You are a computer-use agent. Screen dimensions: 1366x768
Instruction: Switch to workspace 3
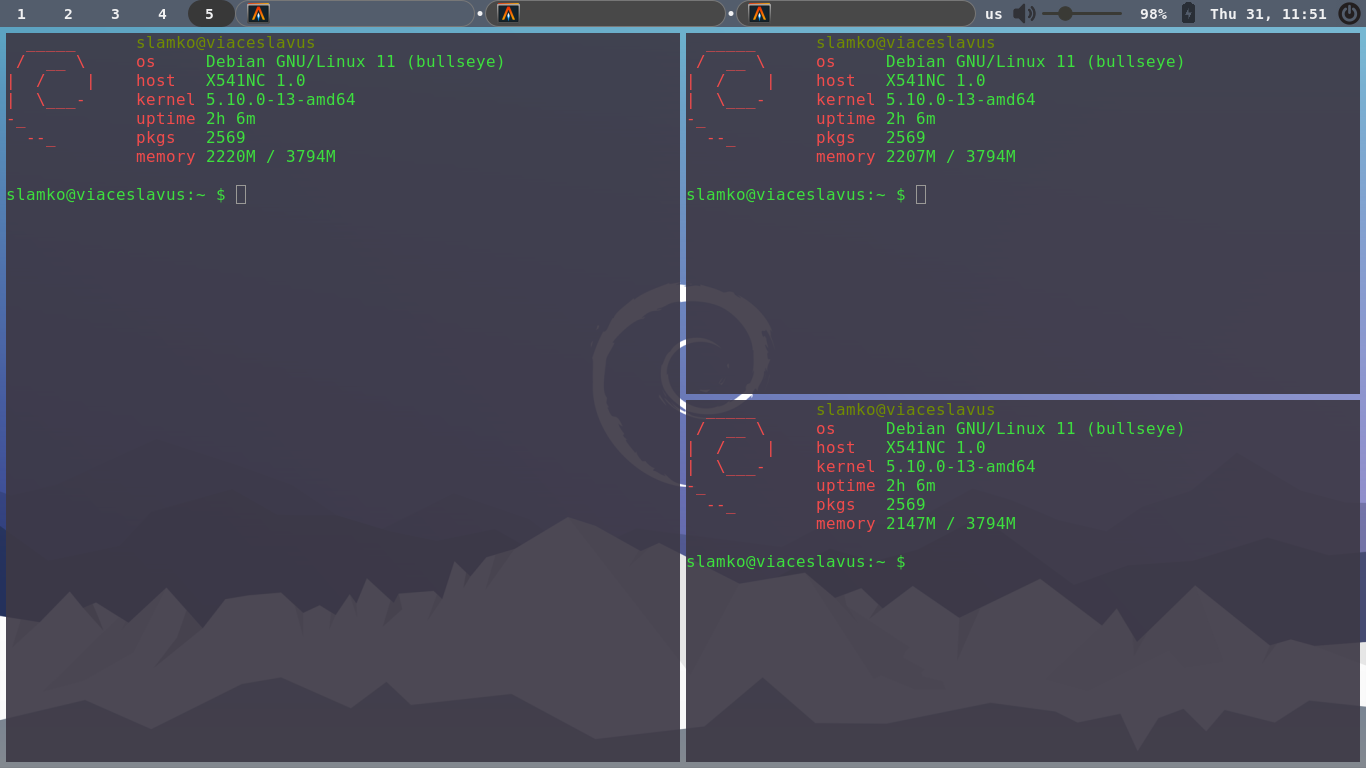click(115, 14)
